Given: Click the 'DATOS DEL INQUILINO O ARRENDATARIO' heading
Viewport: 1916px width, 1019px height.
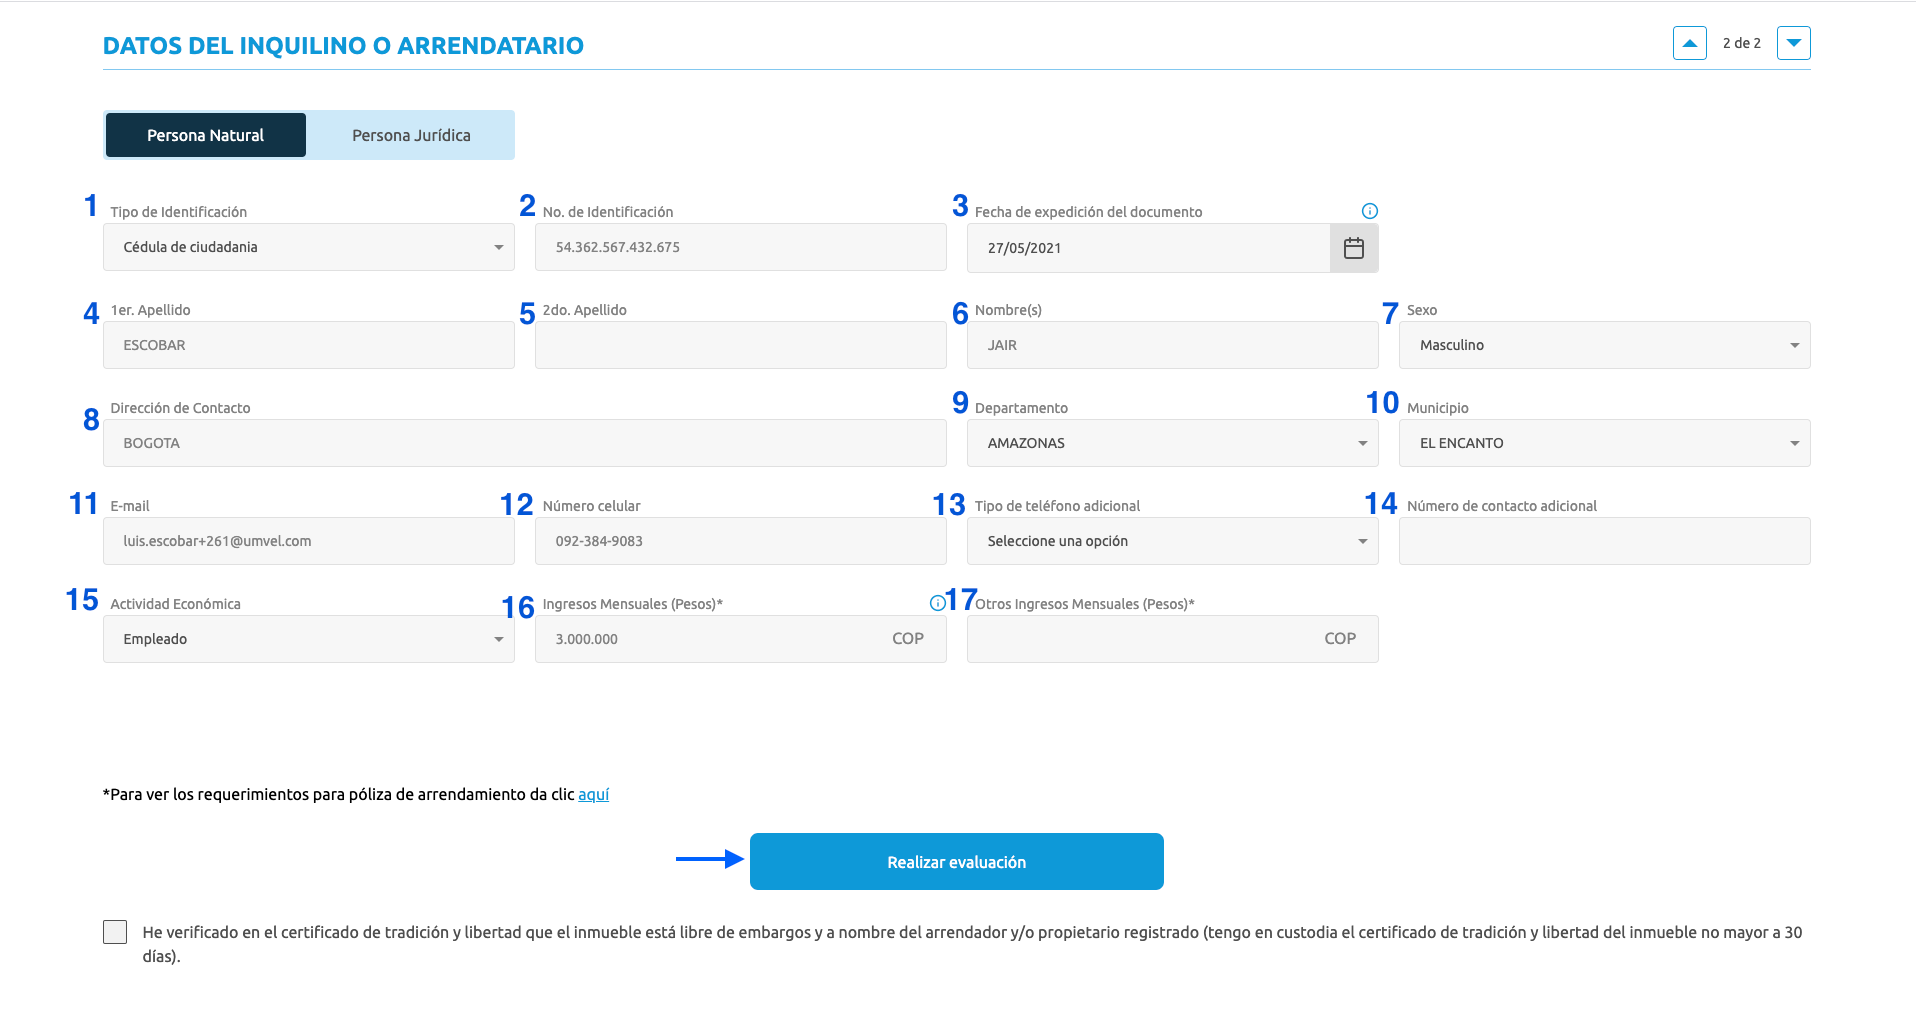Looking at the screenshot, I should pyautogui.click(x=343, y=46).
